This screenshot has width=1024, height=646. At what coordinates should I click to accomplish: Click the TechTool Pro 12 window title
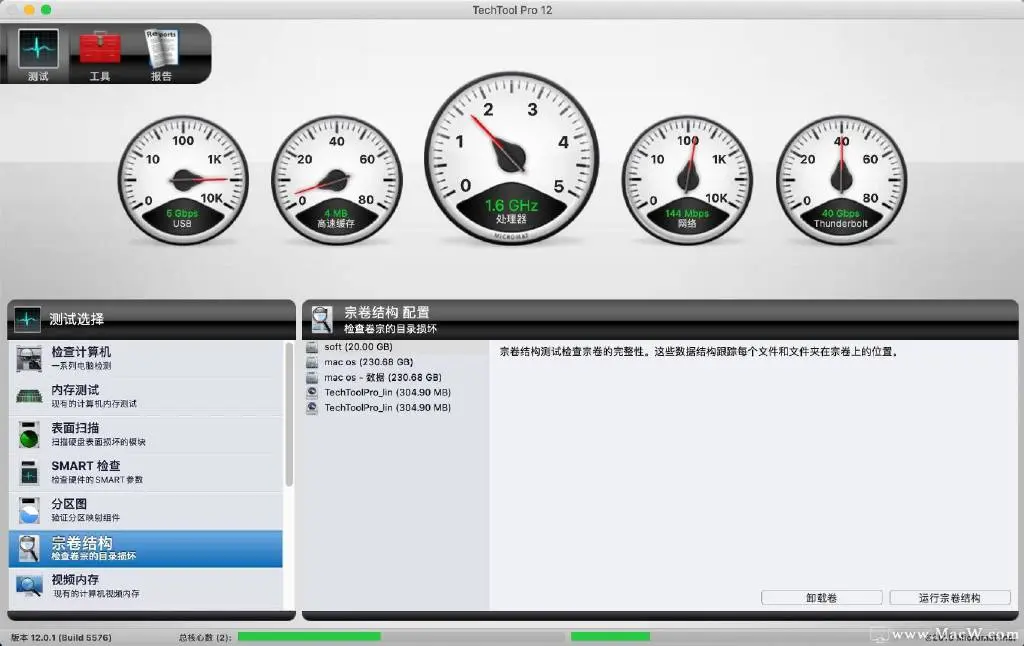[512, 10]
